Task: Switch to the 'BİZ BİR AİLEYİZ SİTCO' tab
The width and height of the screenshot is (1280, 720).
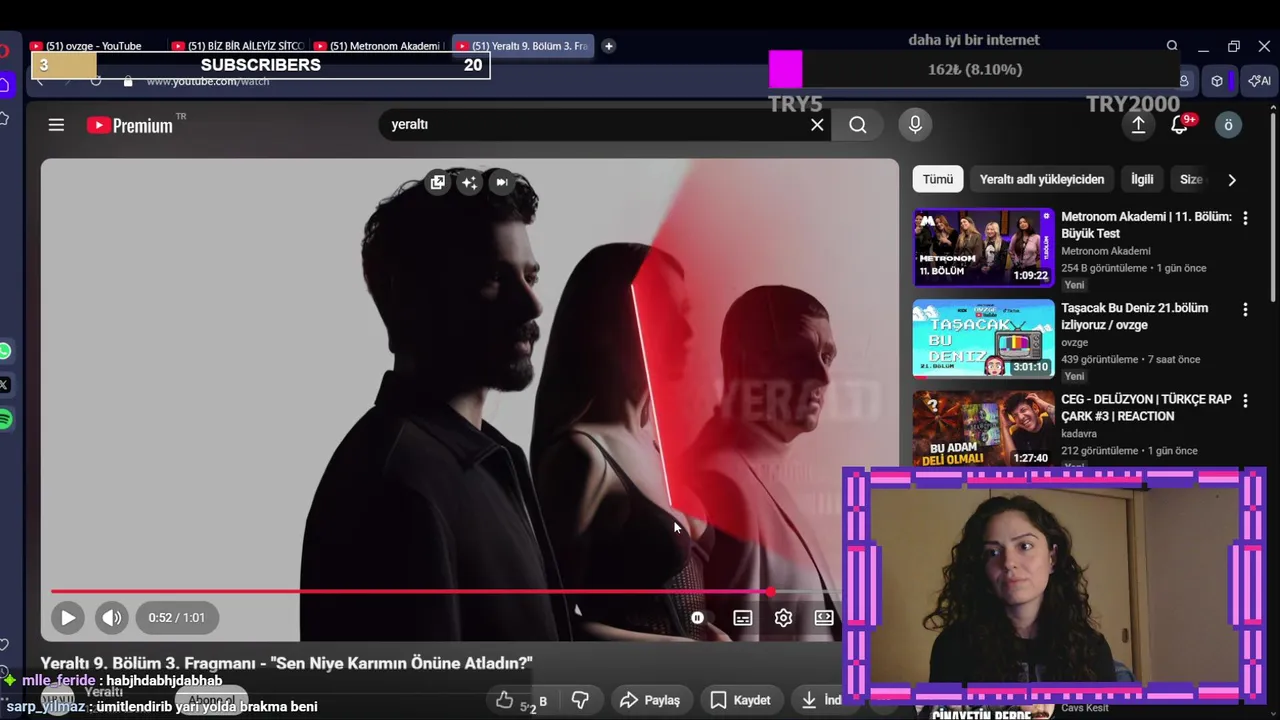Action: (237, 46)
